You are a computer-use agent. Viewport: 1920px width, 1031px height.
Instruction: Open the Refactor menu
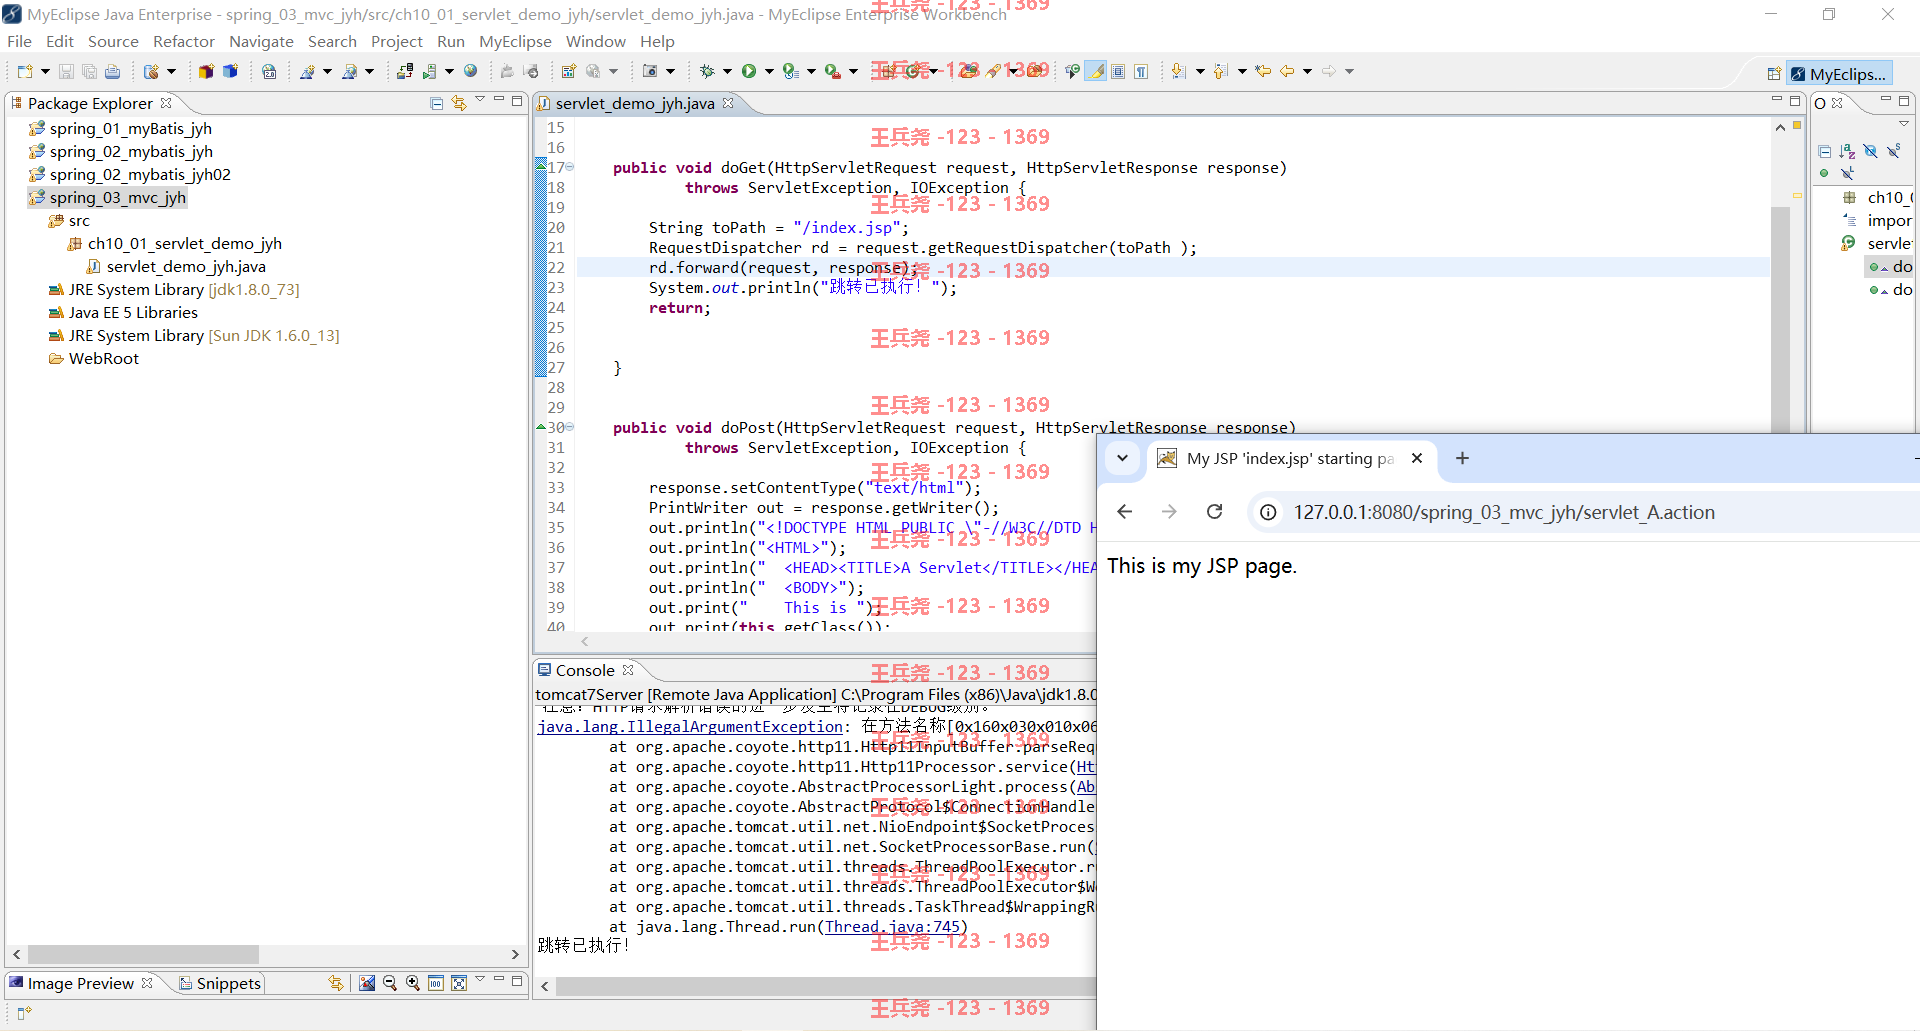point(184,41)
